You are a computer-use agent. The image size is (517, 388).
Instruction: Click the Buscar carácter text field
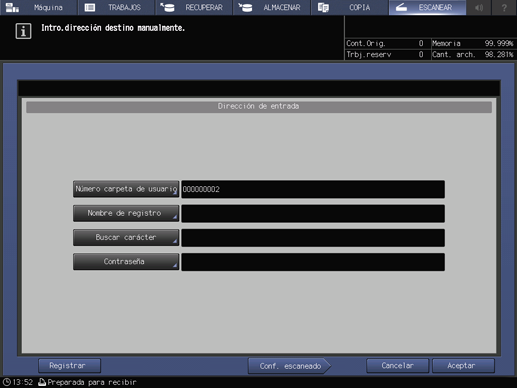(313, 238)
